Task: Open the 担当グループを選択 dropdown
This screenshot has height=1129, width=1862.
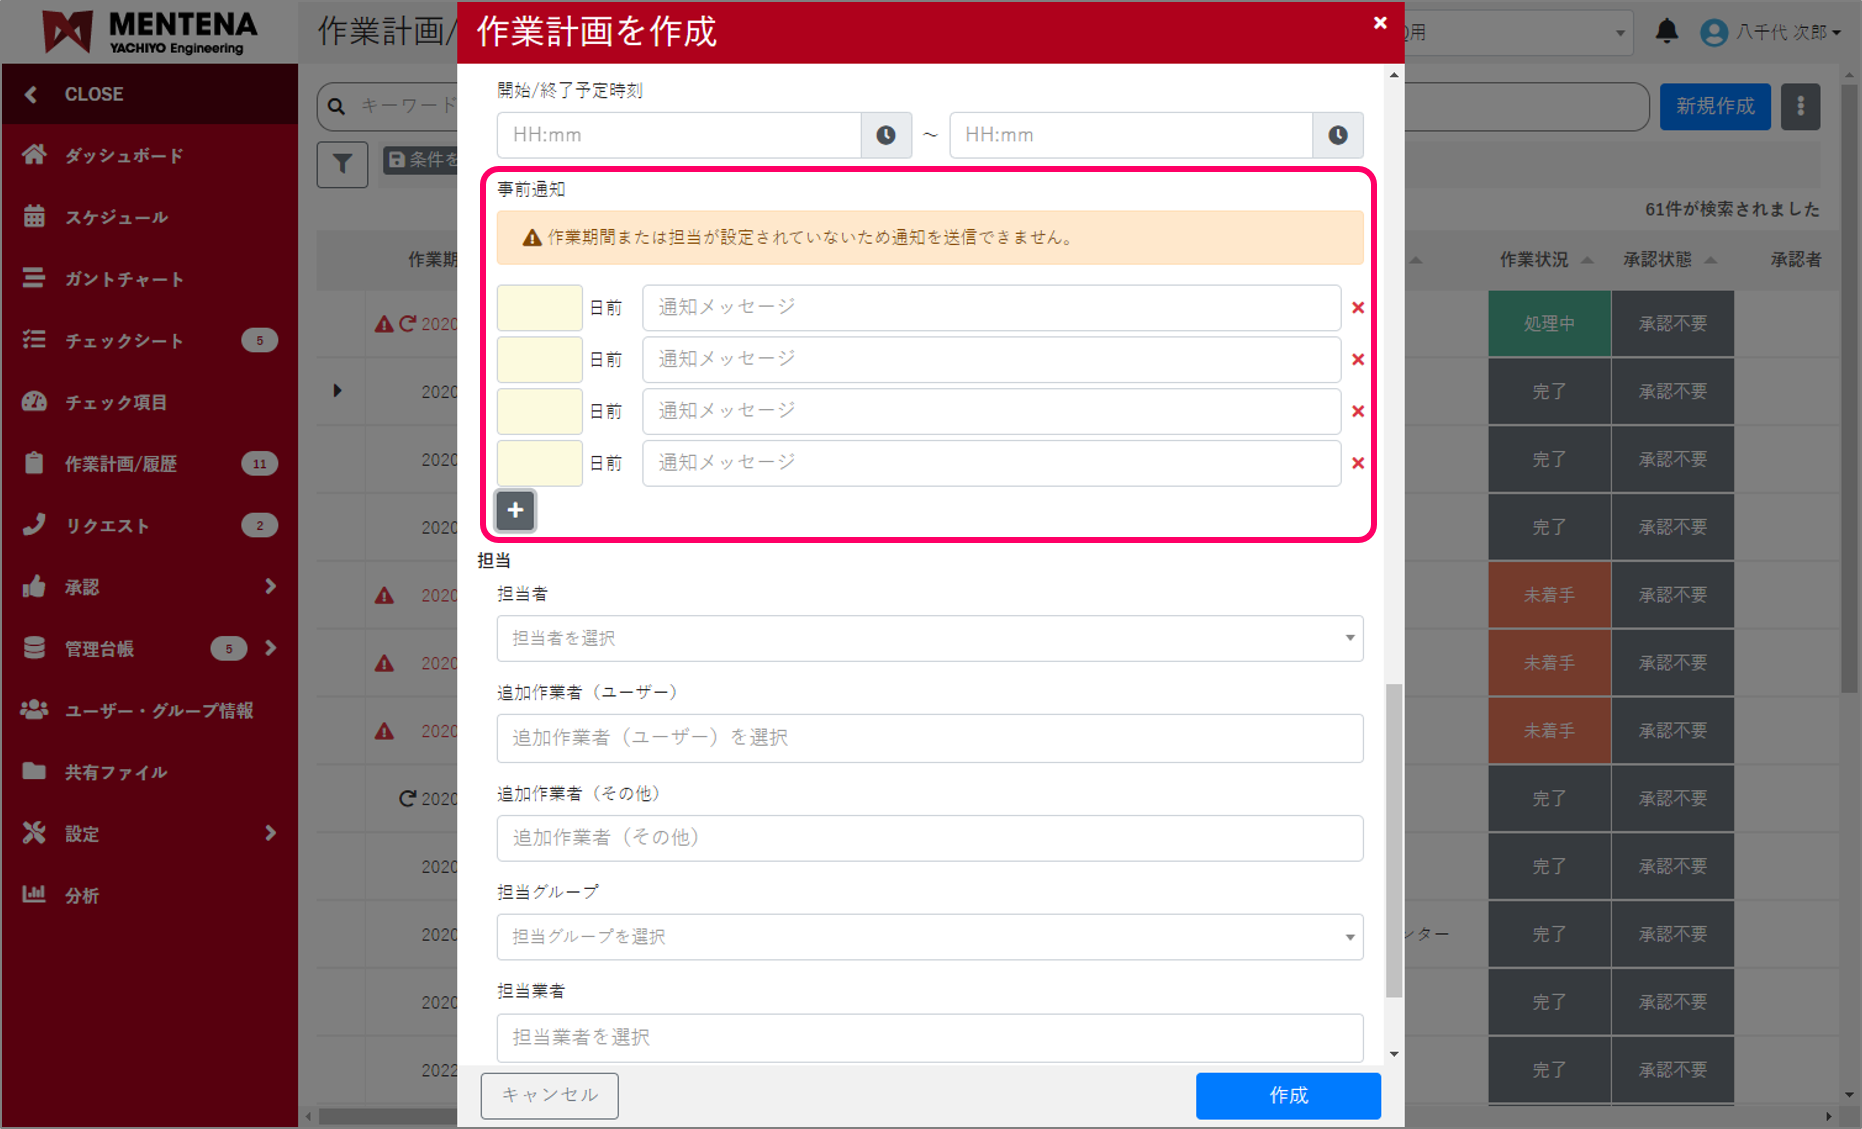Action: pyautogui.click(x=930, y=937)
